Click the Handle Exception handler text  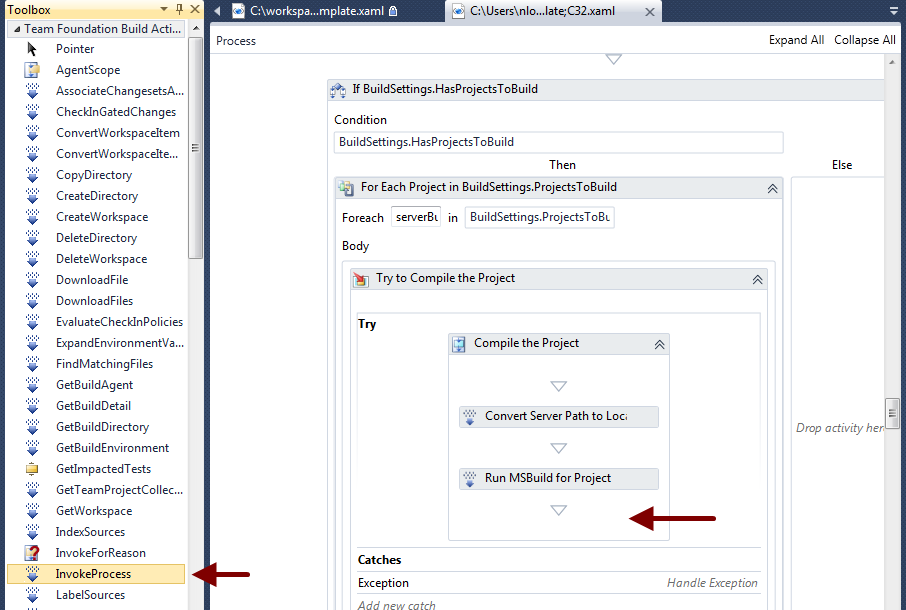tap(712, 583)
